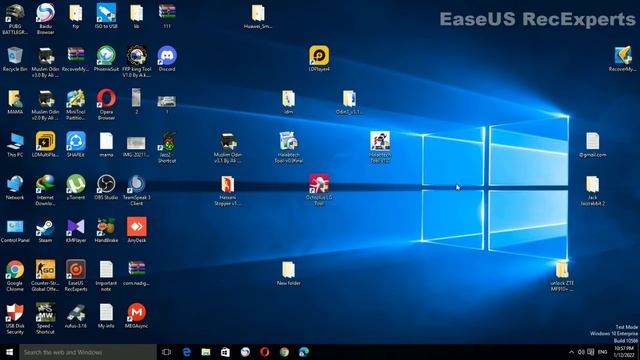Image resolution: width=640 pixels, height=360 pixels.
Task: Open Task View from the taskbar
Action: coord(166,352)
